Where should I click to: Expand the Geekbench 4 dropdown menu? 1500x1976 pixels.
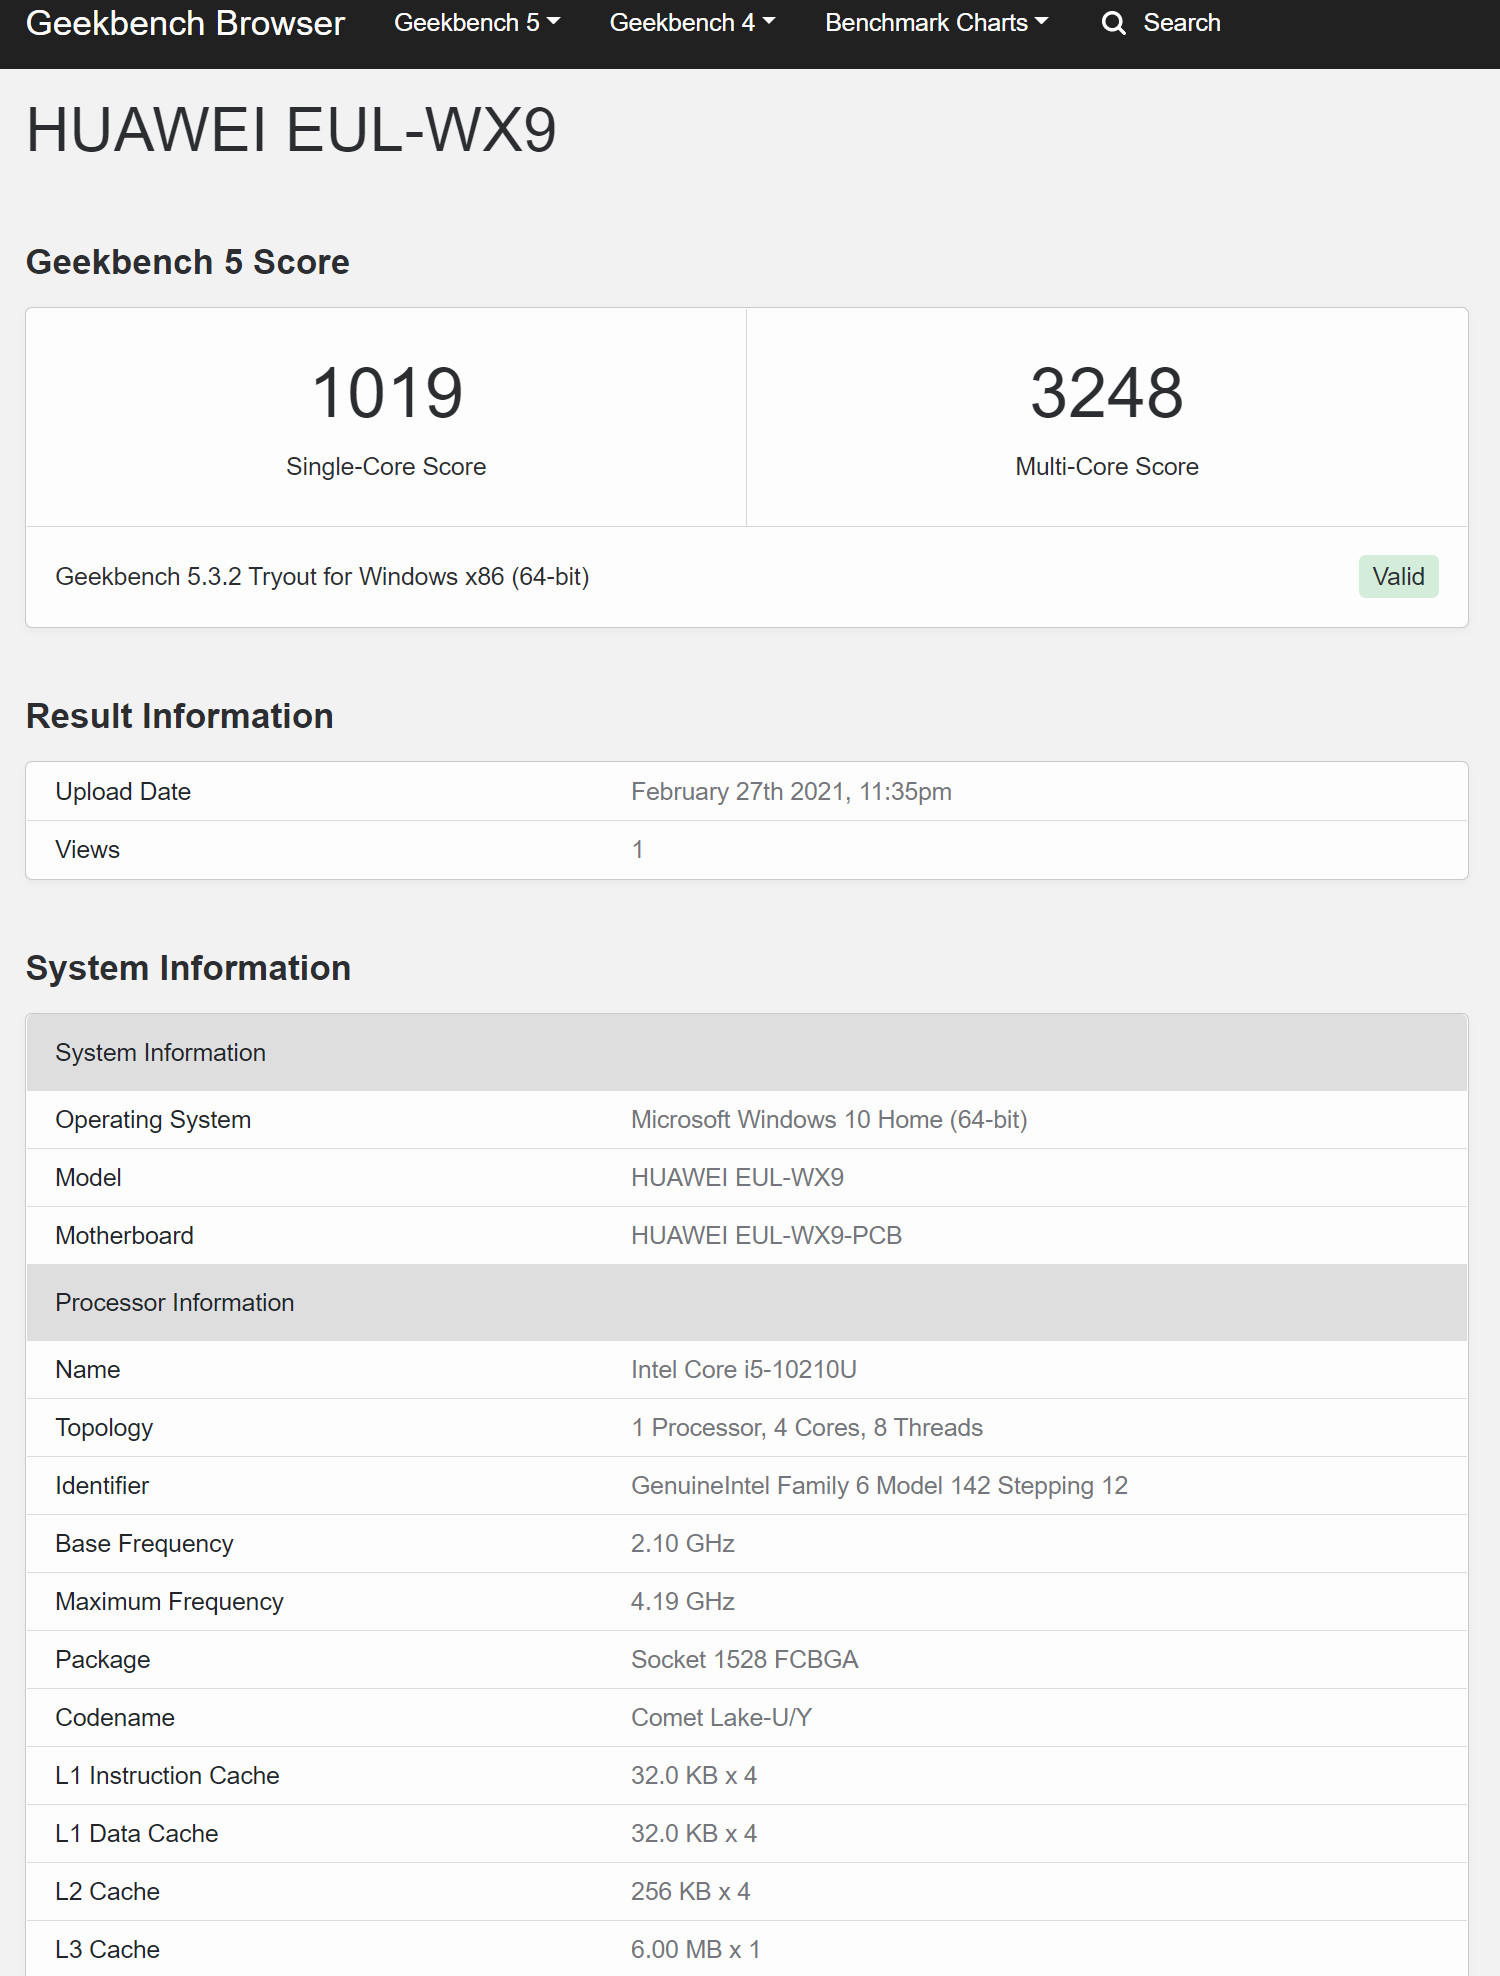tap(692, 23)
